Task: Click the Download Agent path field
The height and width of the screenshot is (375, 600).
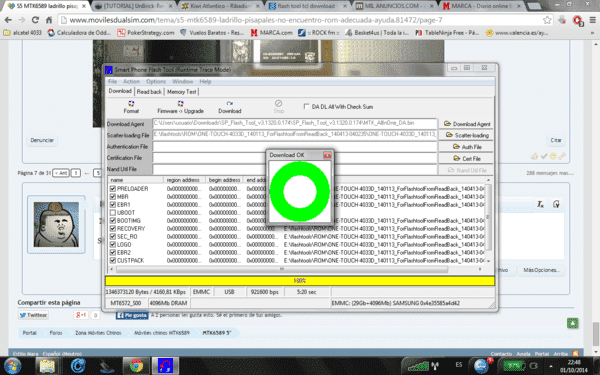Action: (295, 123)
